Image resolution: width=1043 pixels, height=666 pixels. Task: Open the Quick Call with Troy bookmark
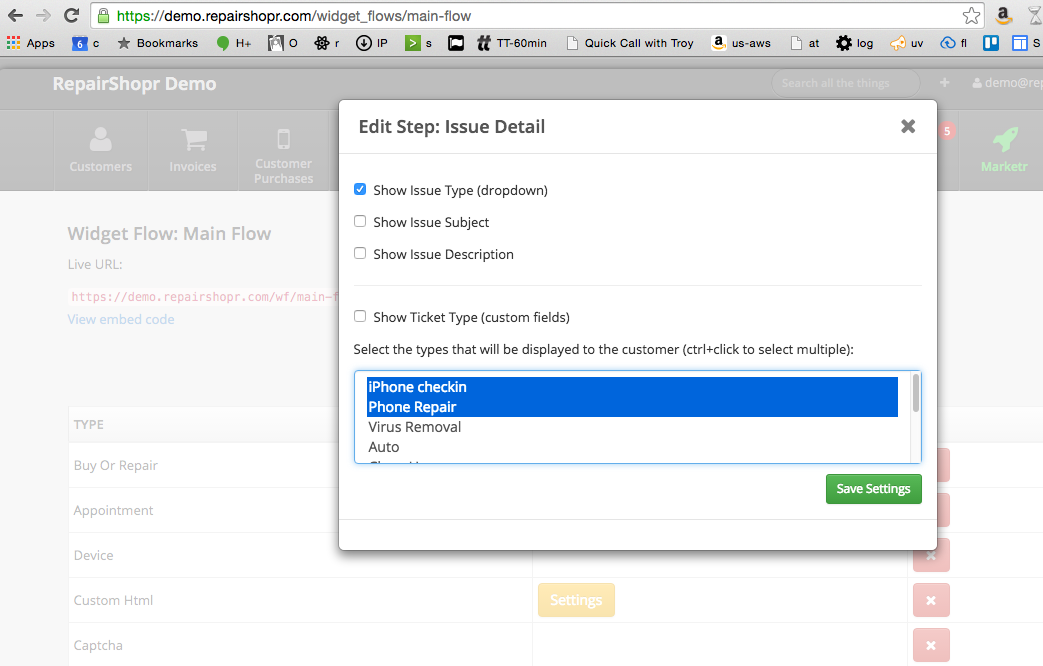coord(629,43)
